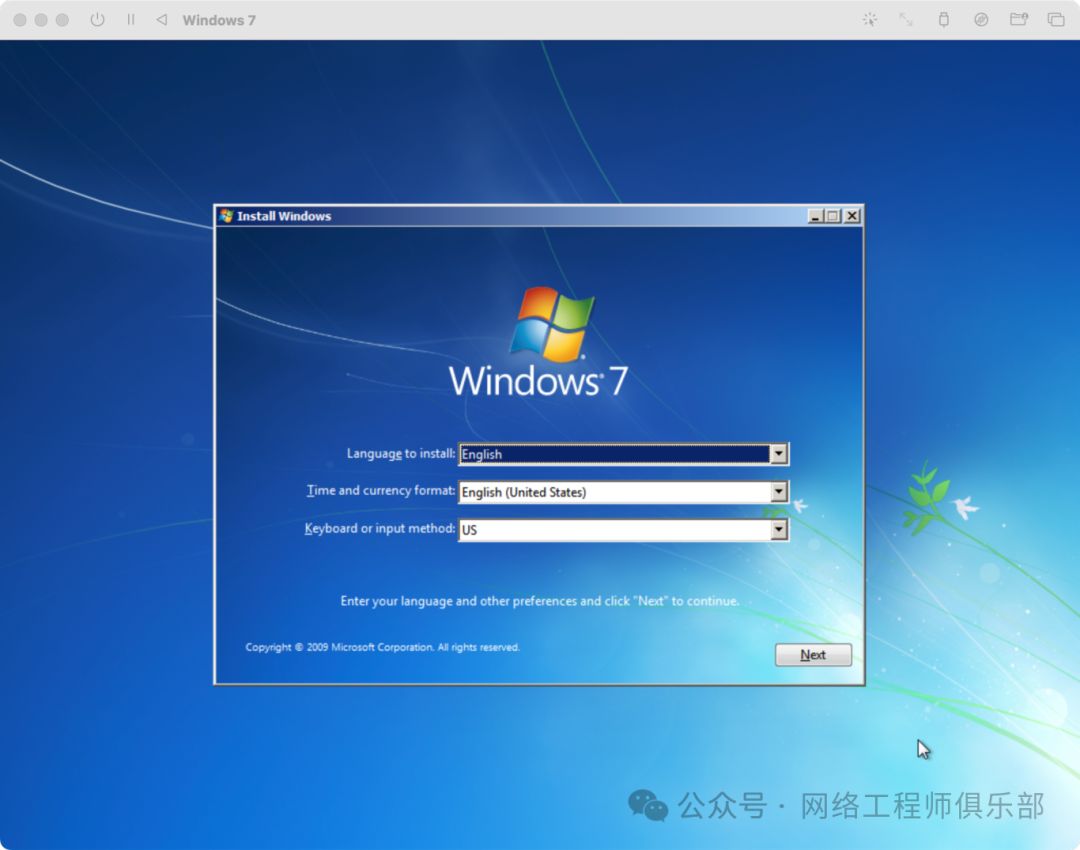This screenshot has width=1080, height=850.
Task: Click the left-pointing triangle restart icon
Action: pos(162,20)
